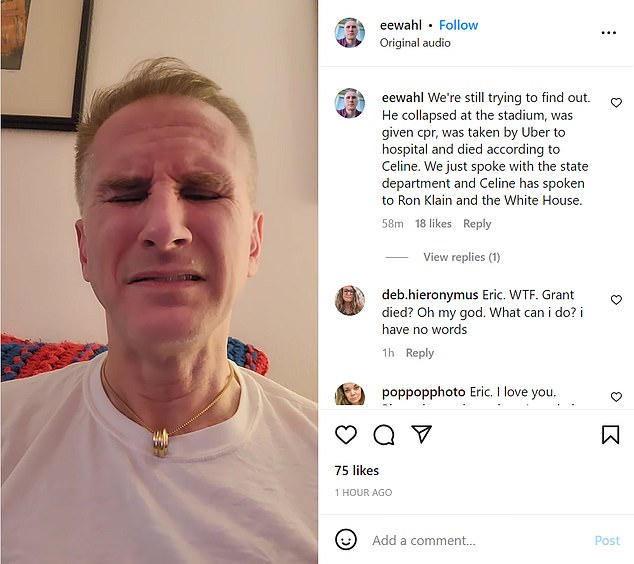The width and height of the screenshot is (634, 564).
Task: Submit comment with Post button
Action: click(607, 541)
